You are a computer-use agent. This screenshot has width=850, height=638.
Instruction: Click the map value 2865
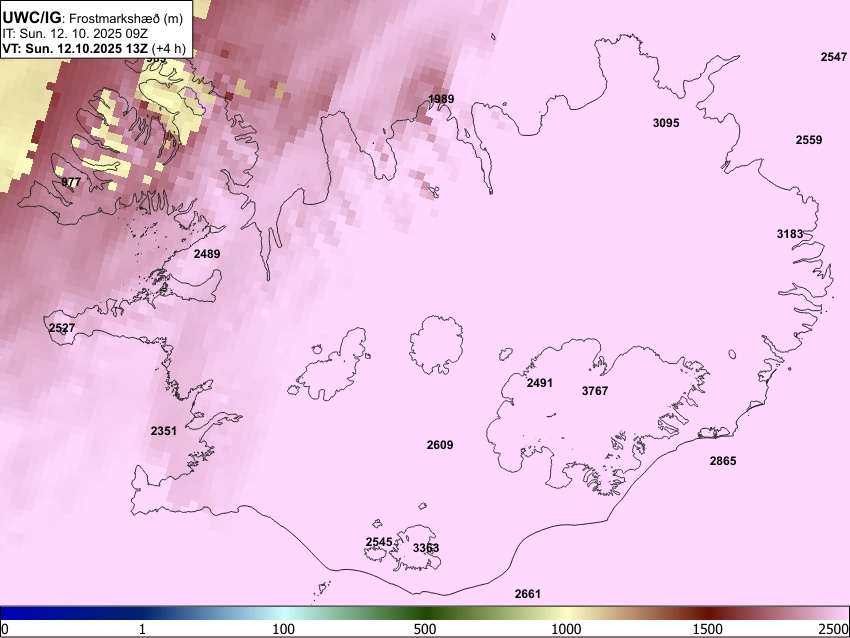coord(723,461)
